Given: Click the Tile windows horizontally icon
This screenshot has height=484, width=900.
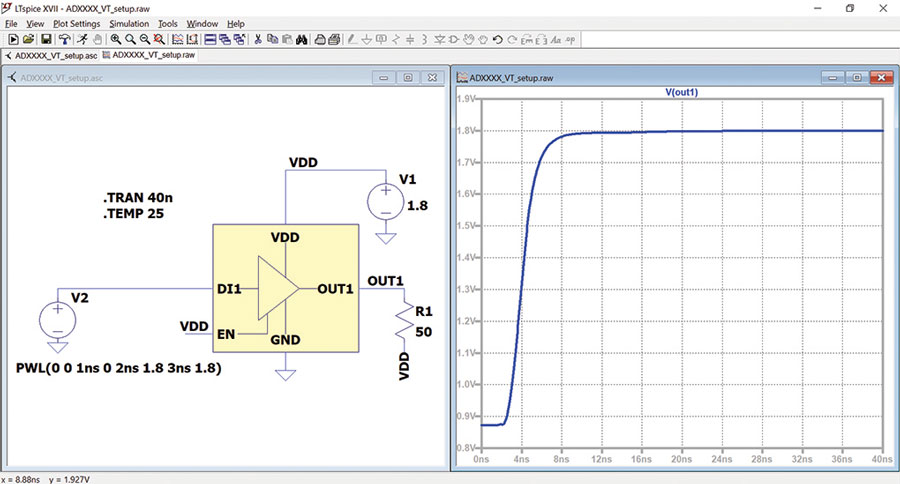Looking at the screenshot, I should click(210, 39).
